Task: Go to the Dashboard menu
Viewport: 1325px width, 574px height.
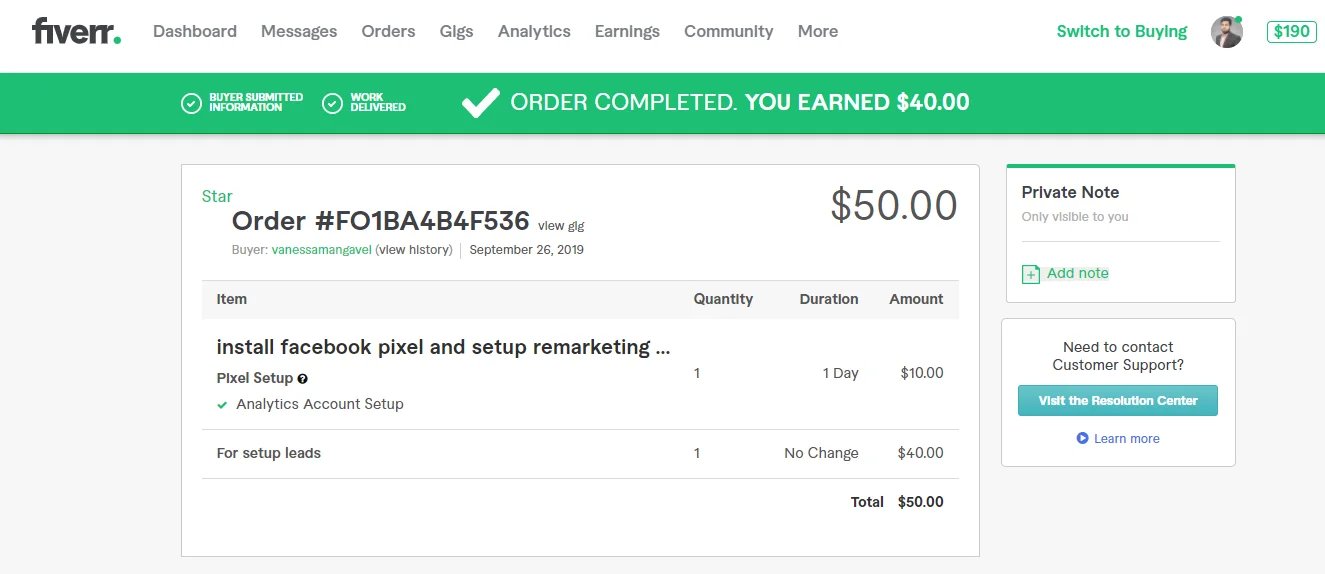Action: pos(195,31)
